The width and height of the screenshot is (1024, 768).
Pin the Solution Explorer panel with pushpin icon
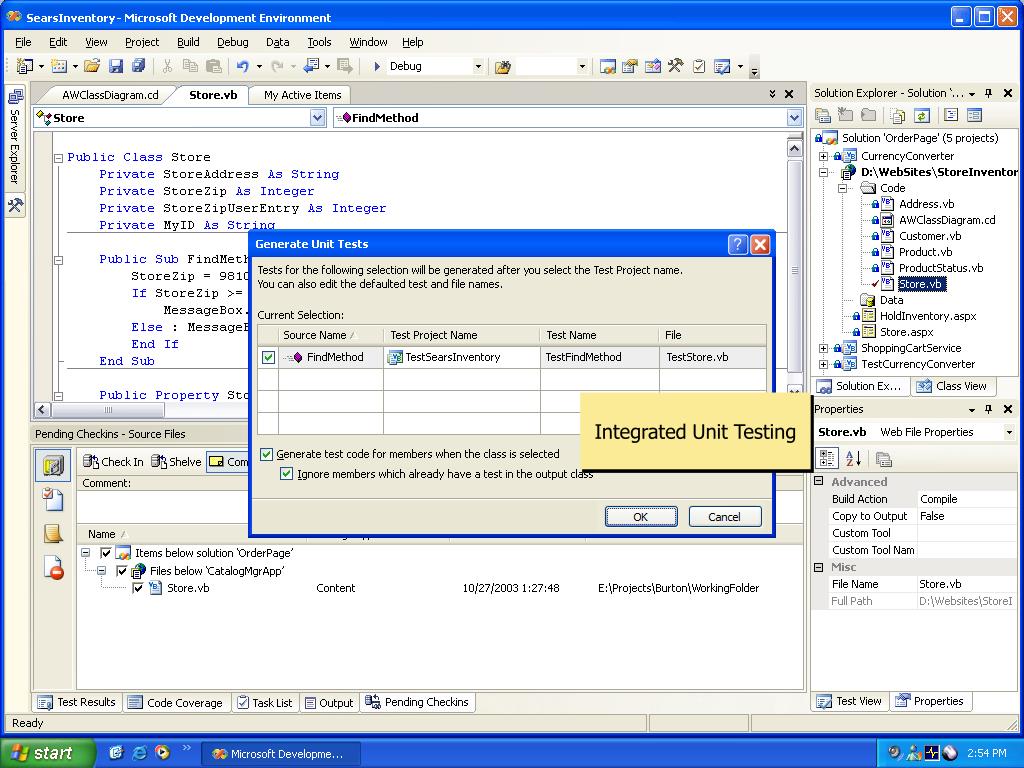(989, 93)
